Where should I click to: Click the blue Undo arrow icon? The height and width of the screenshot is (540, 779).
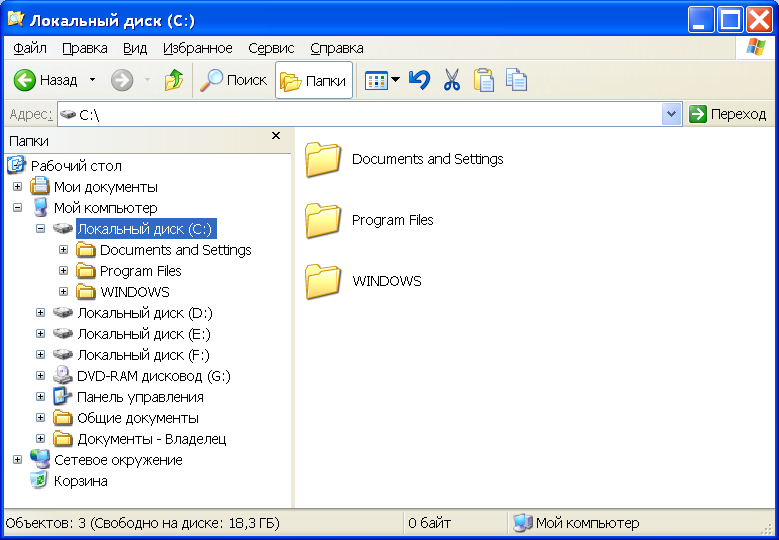point(419,80)
